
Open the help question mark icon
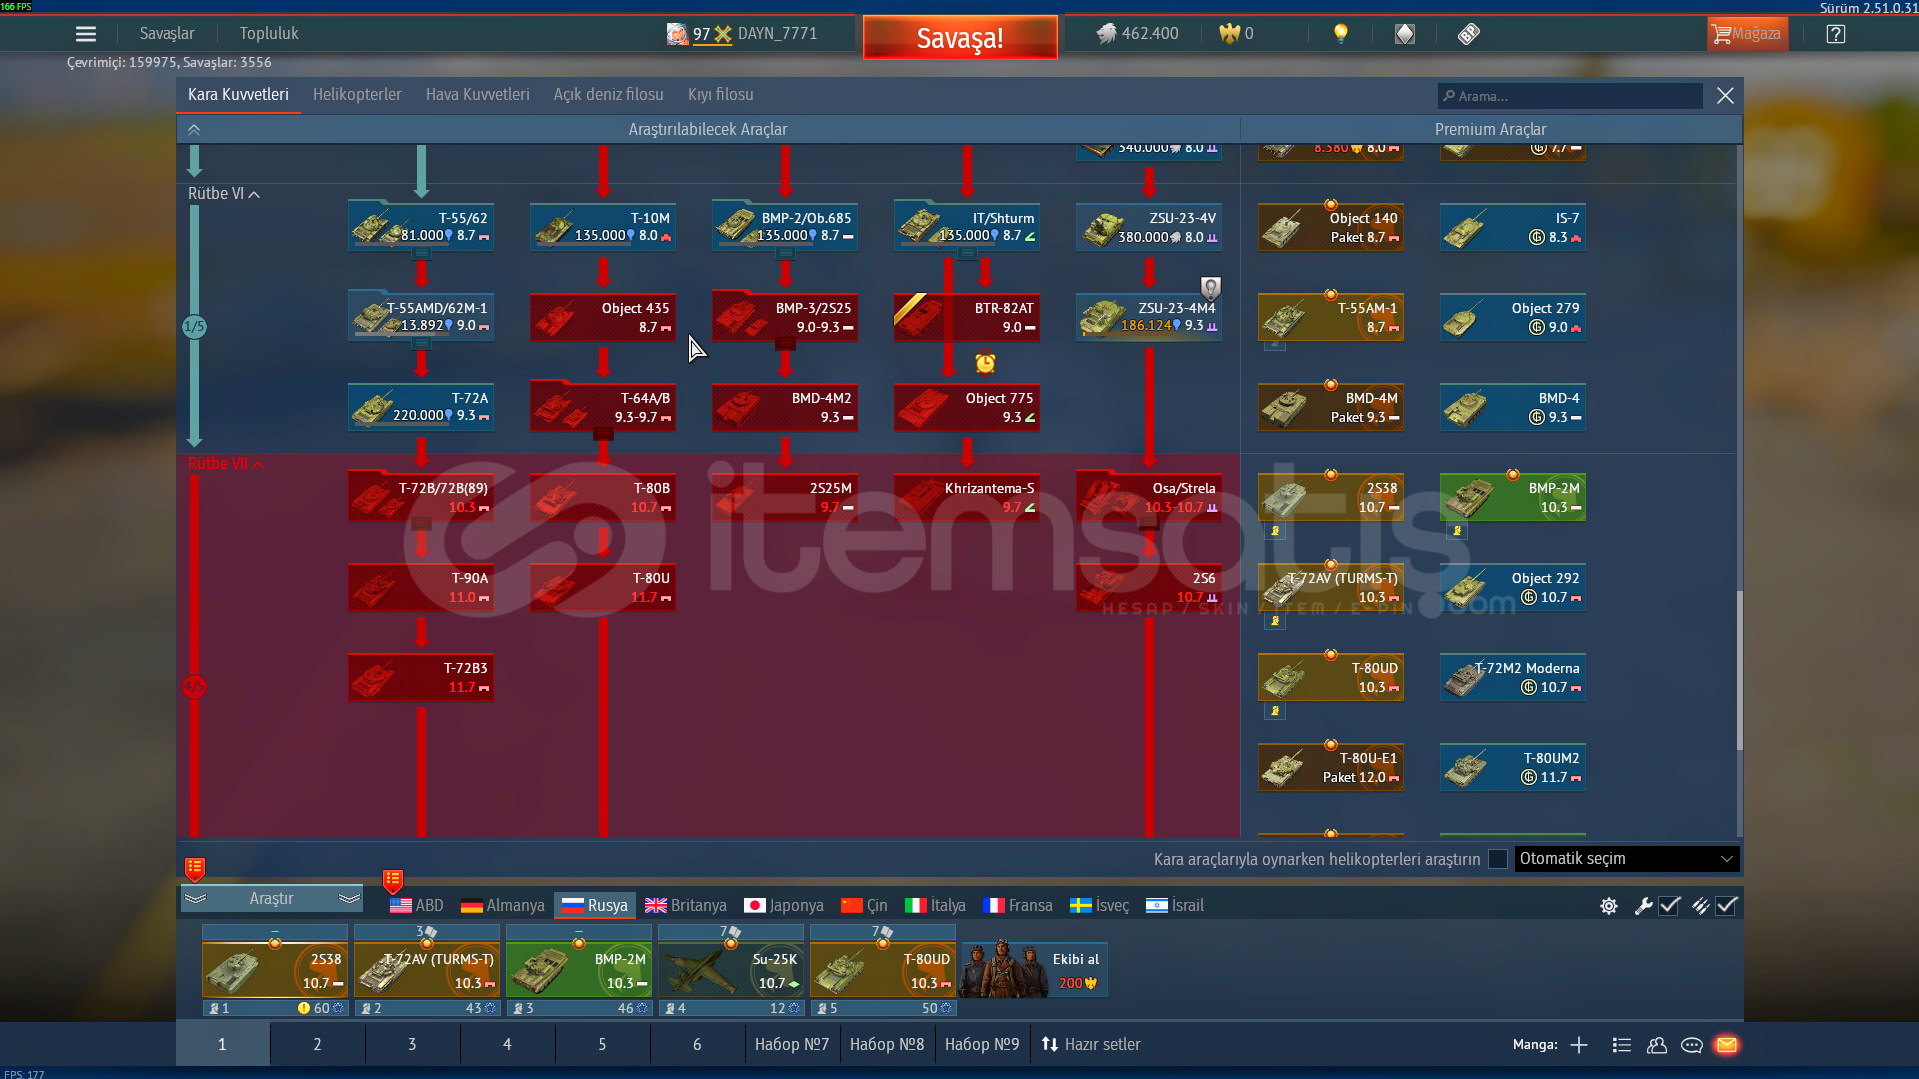tap(1835, 34)
